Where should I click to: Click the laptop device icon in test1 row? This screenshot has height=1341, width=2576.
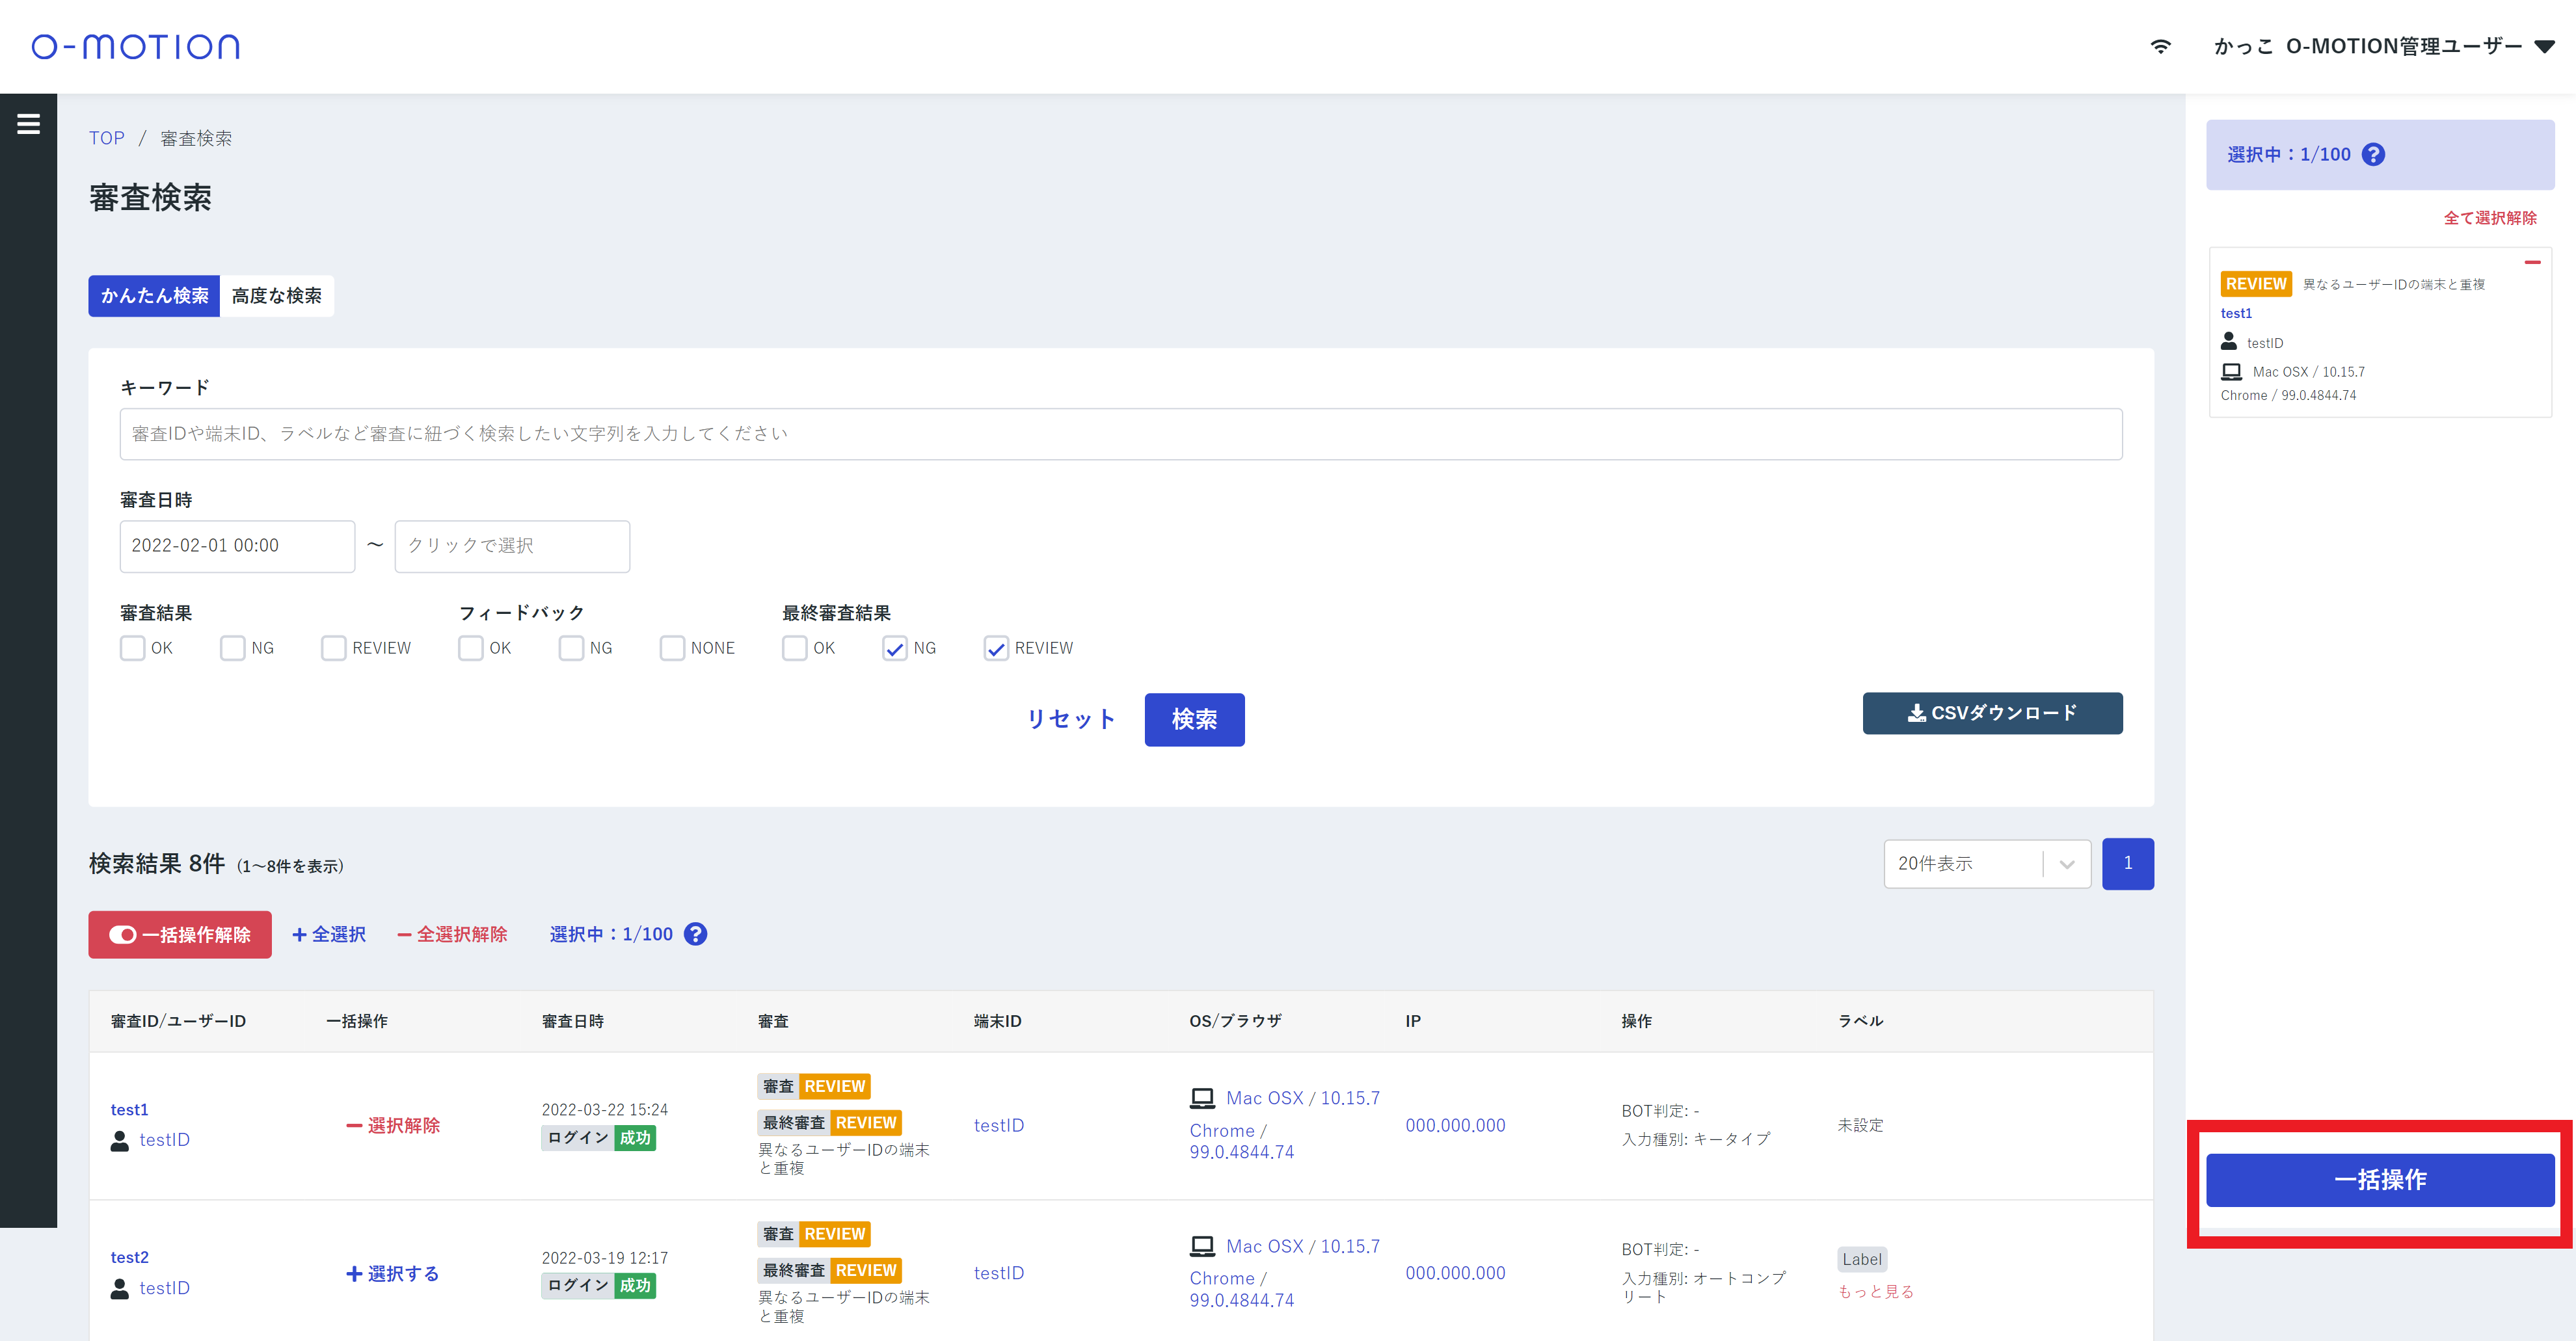[x=1202, y=1098]
